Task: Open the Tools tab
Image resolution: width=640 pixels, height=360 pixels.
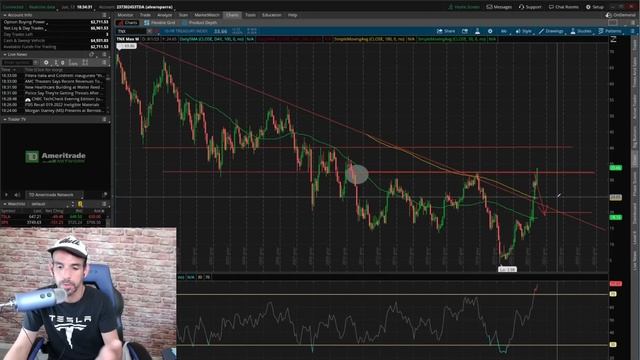Action: point(251,15)
